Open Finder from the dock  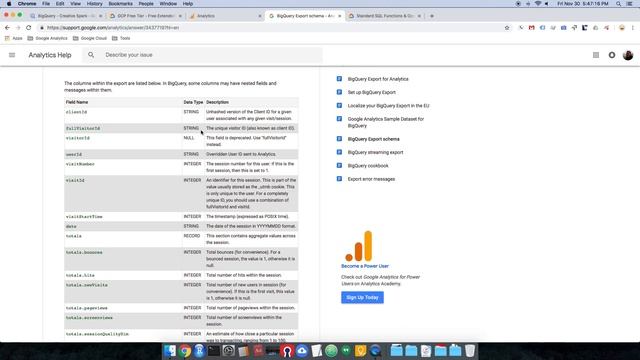[170, 351]
